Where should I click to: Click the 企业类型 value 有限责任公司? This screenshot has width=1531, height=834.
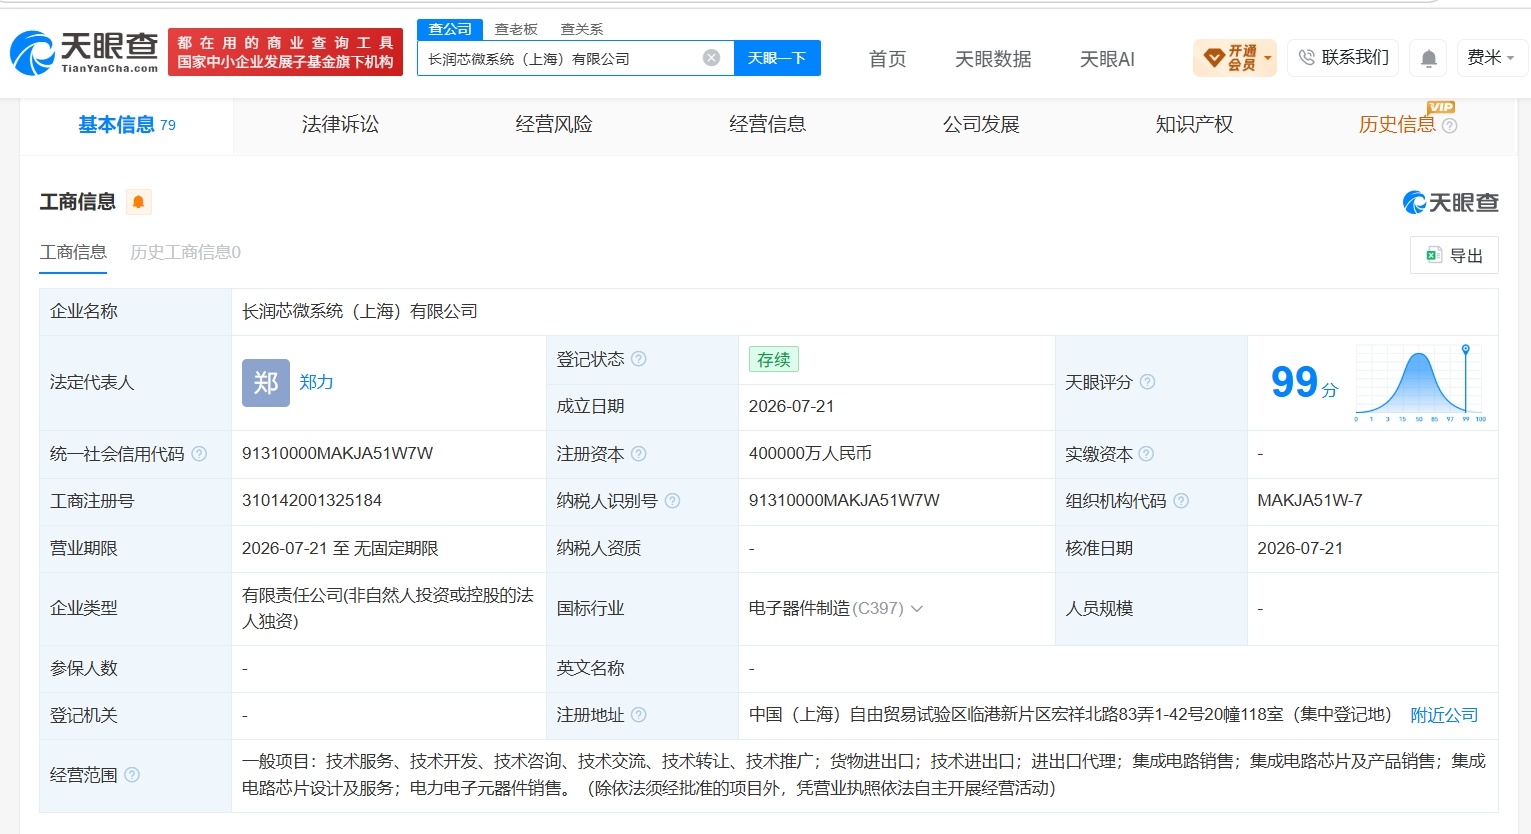click(x=388, y=608)
